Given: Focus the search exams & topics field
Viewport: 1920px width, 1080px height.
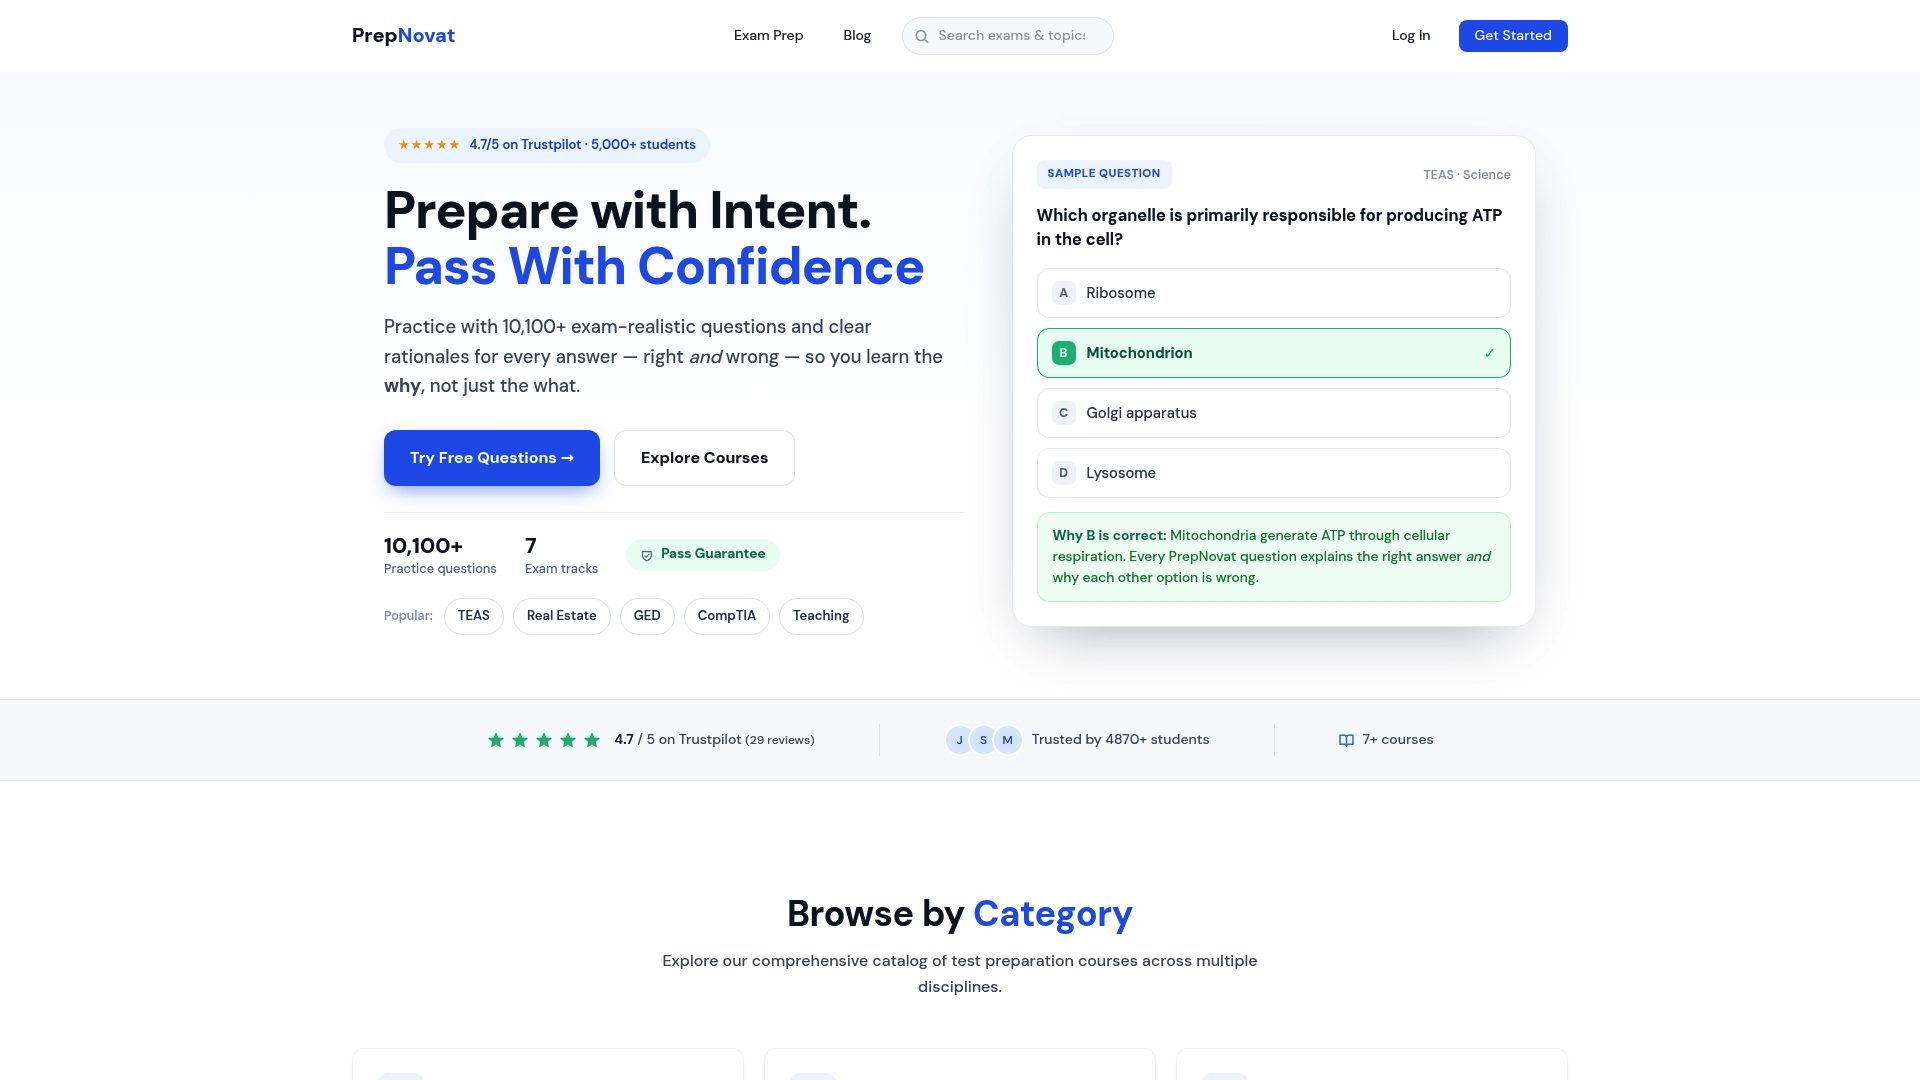Looking at the screenshot, I should [1007, 36].
